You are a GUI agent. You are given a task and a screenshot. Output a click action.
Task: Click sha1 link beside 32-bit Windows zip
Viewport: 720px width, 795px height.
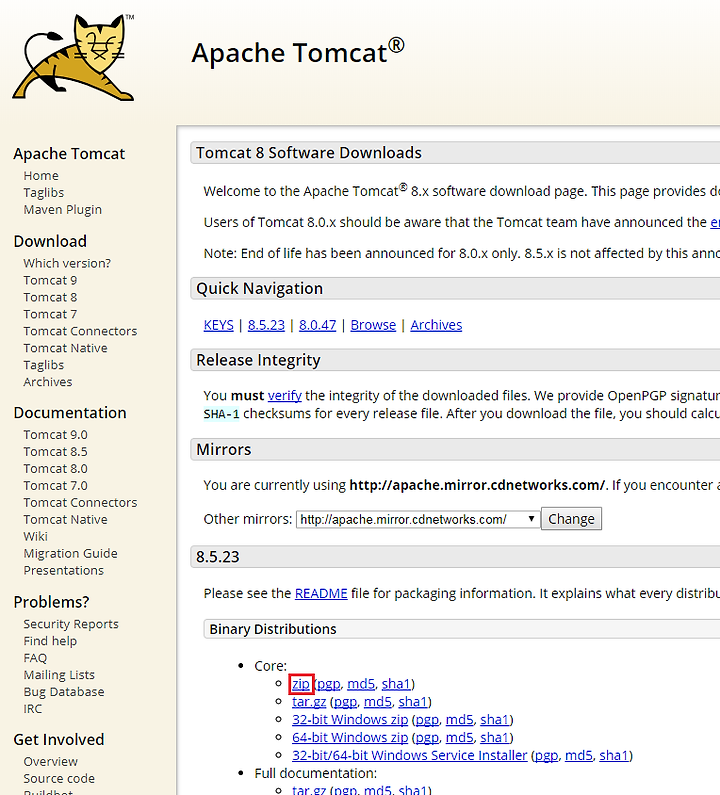pos(494,720)
